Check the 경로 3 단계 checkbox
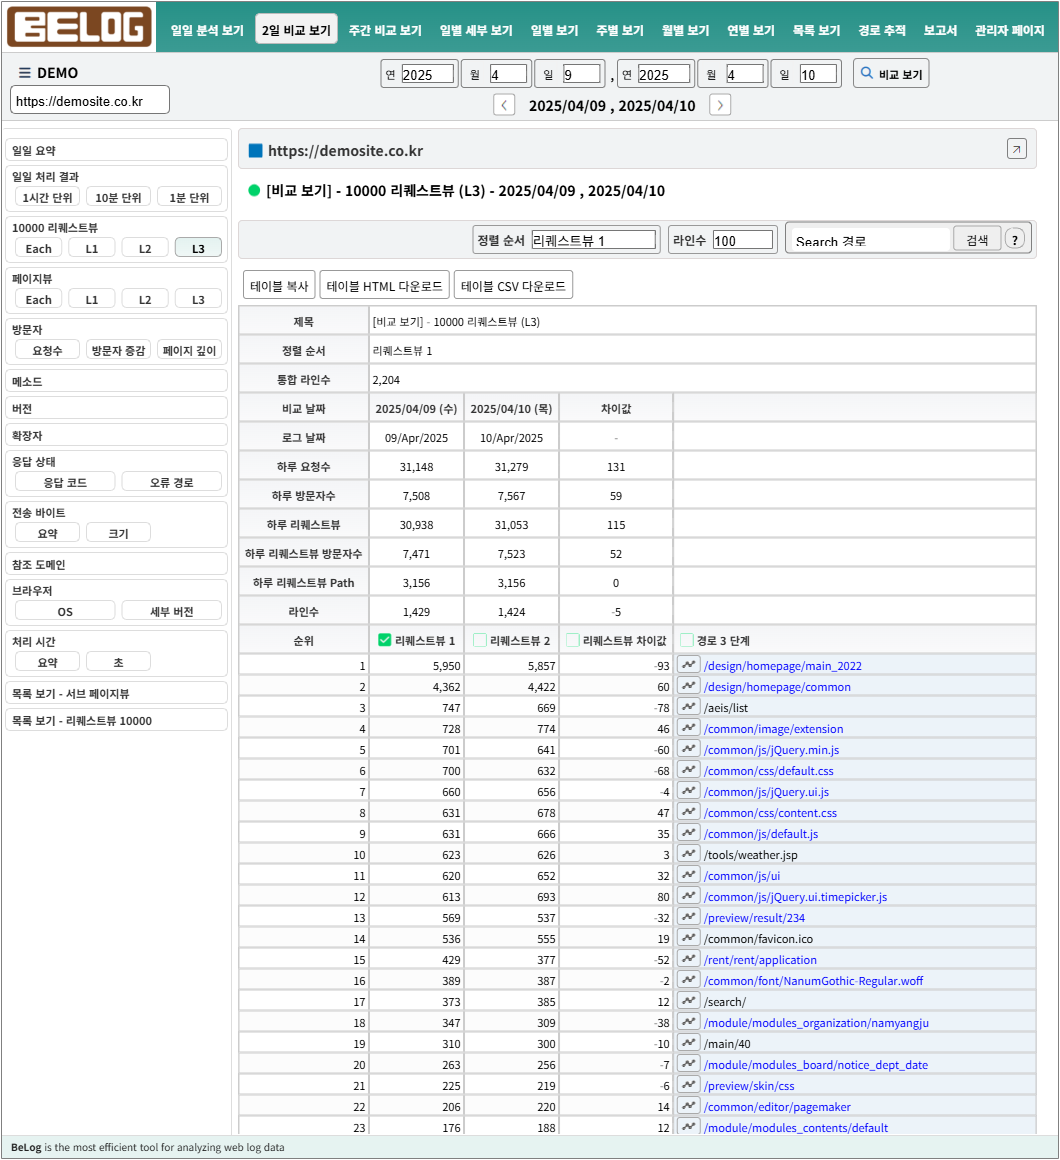 pos(686,640)
